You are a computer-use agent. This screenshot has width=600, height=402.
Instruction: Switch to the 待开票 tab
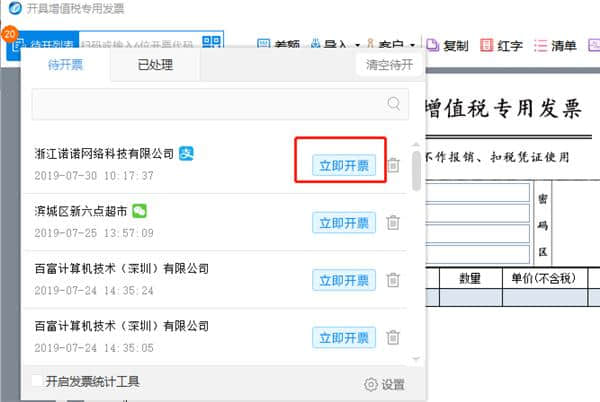pos(65,65)
